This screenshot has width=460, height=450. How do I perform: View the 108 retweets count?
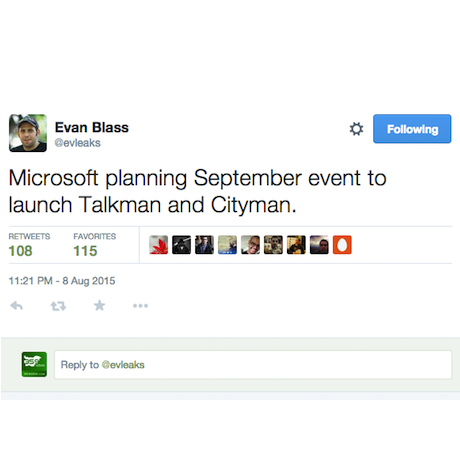point(20,251)
